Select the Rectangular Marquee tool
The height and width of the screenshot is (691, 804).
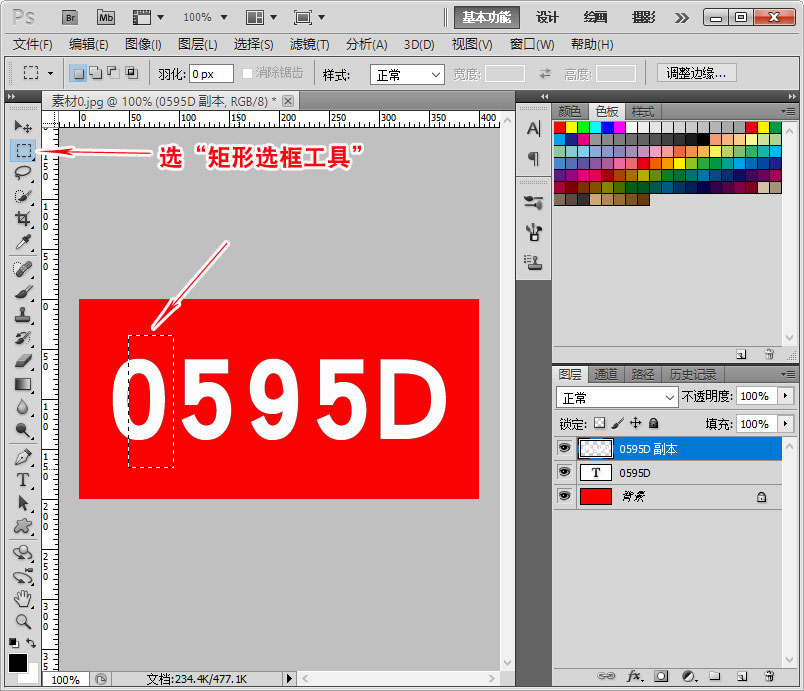click(23, 150)
